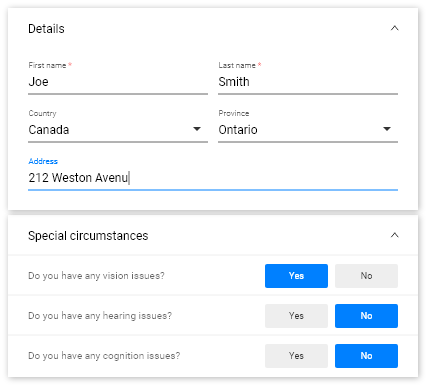Collapse the Special circumstances chevron

[x=394, y=235]
